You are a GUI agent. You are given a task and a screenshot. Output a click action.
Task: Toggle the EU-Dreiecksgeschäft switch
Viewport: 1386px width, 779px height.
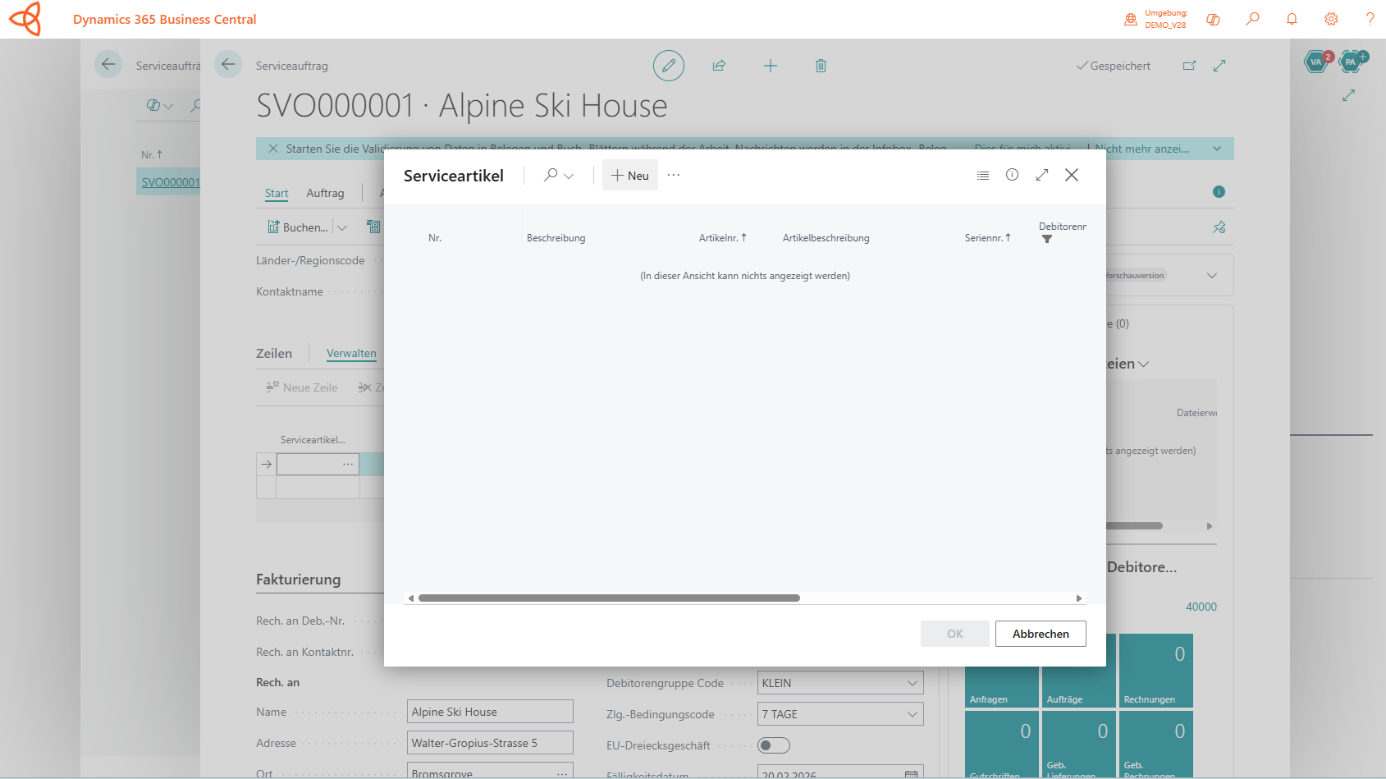point(774,745)
